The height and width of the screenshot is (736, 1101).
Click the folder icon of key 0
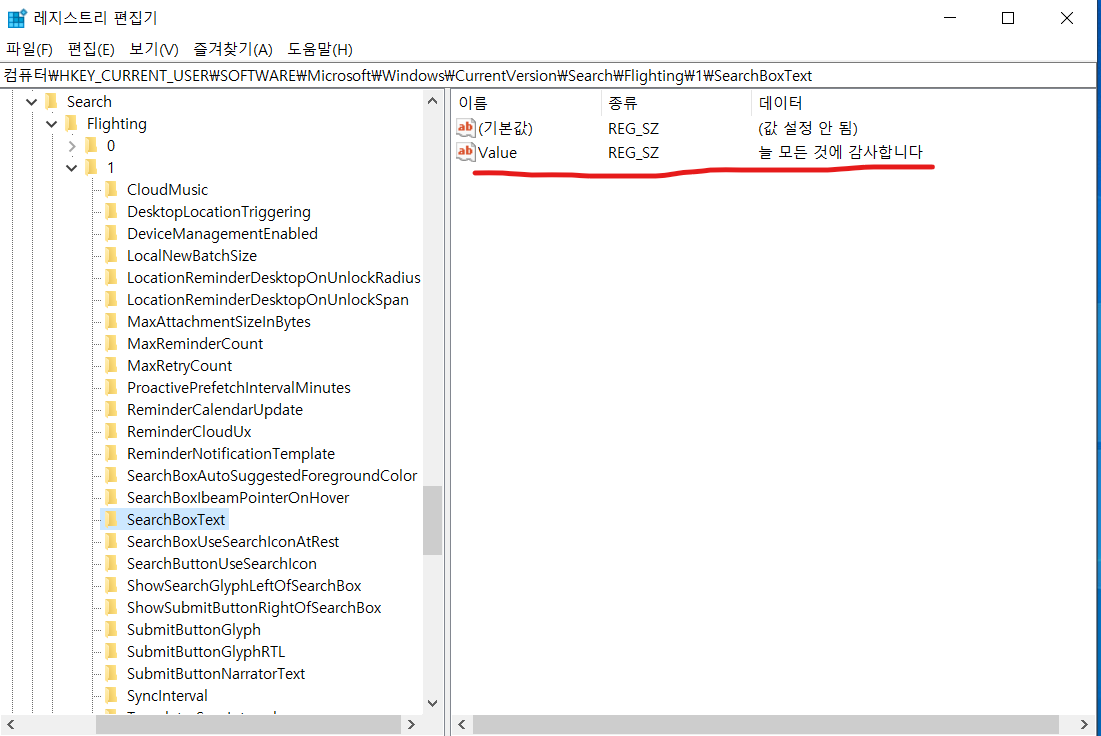pyautogui.click(x=91, y=145)
